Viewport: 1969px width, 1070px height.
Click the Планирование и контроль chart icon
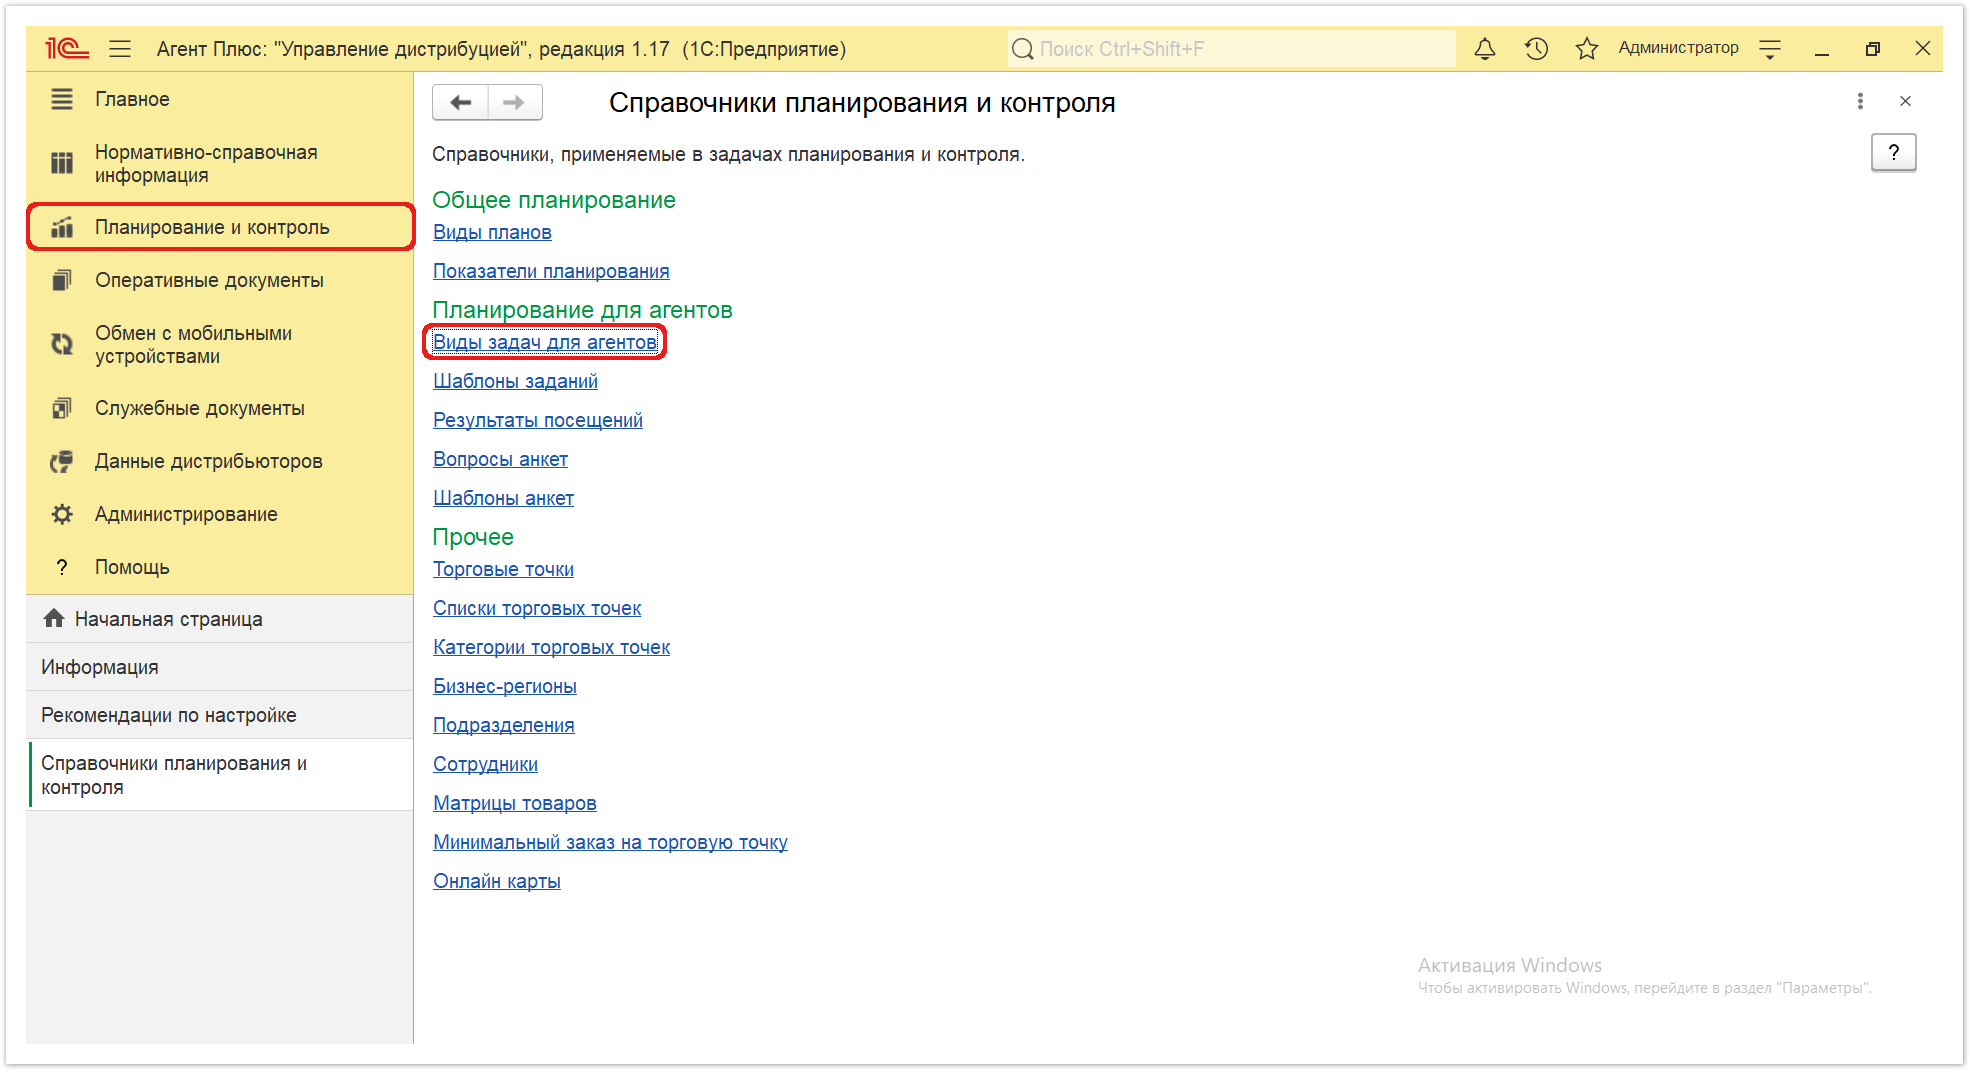click(62, 227)
